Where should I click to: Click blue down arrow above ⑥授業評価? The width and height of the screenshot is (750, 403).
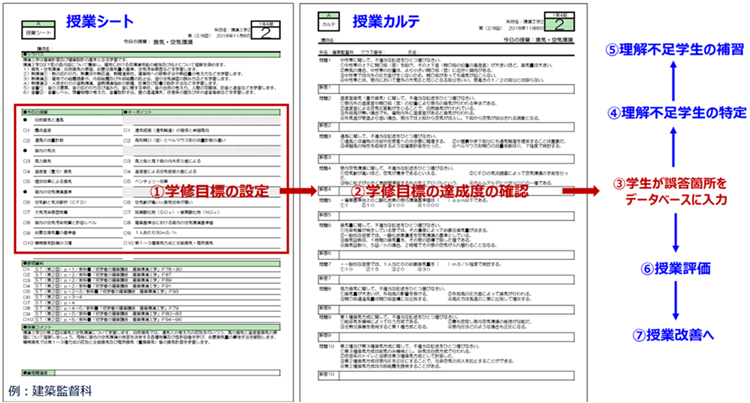tap(675, 233)
